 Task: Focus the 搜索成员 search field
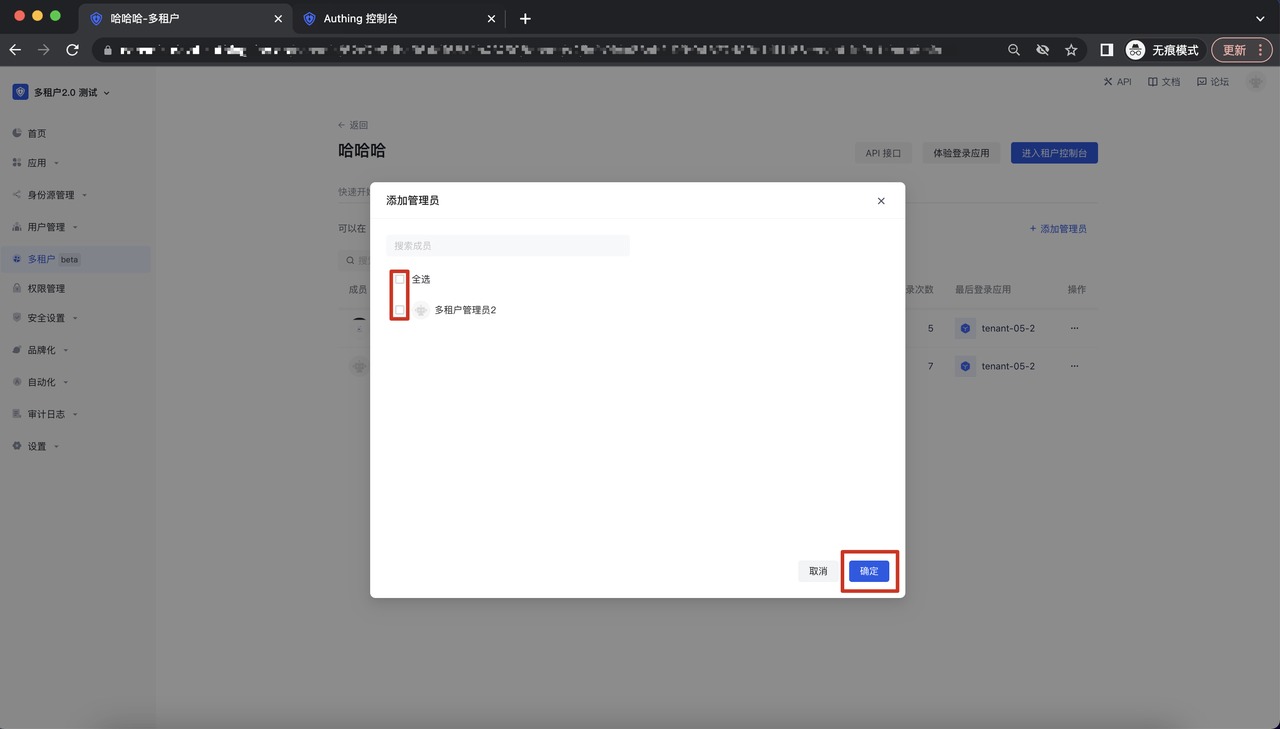coord(507,245)
